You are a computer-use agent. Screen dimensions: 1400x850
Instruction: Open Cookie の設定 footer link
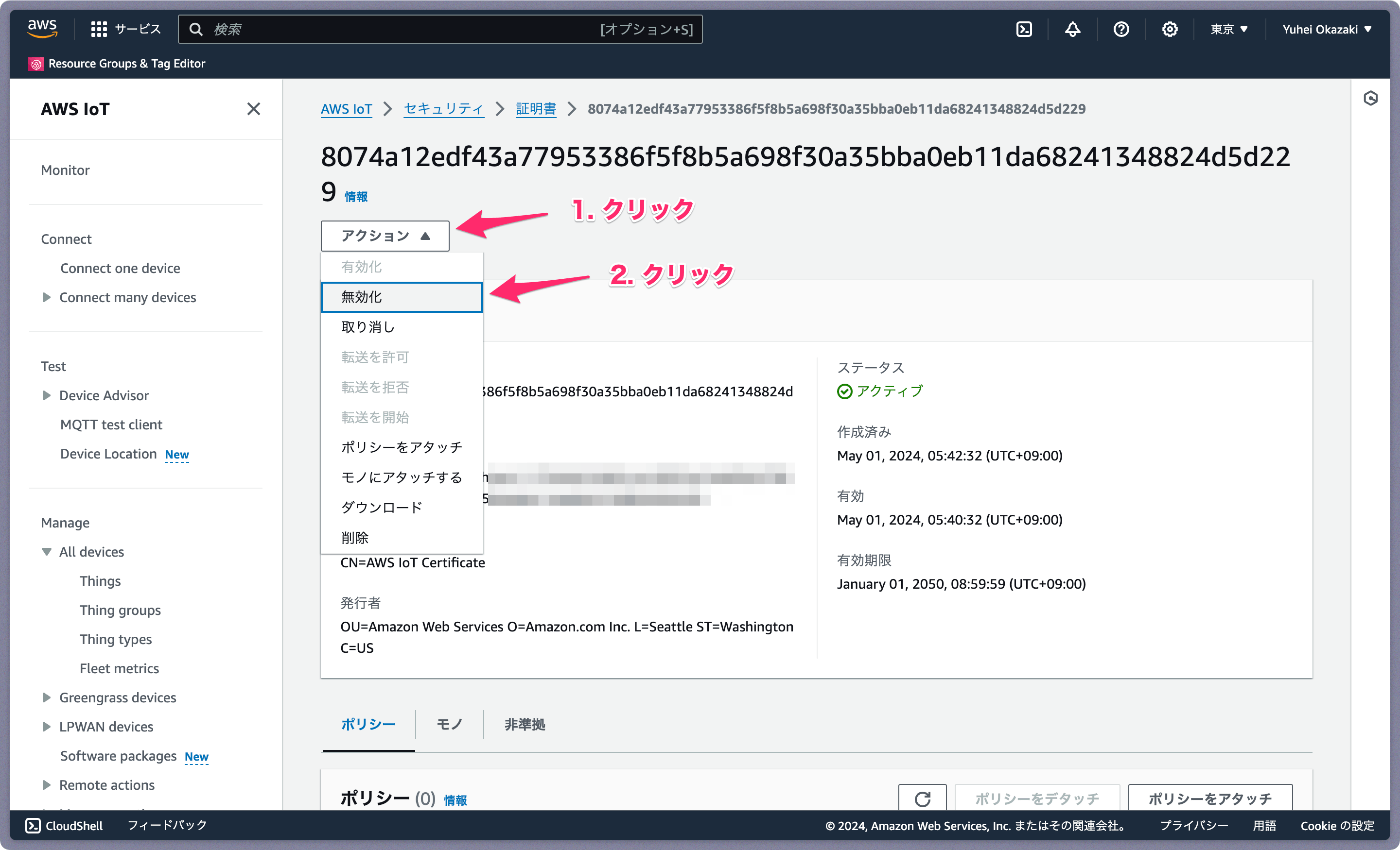click(x=1337, y=826)
